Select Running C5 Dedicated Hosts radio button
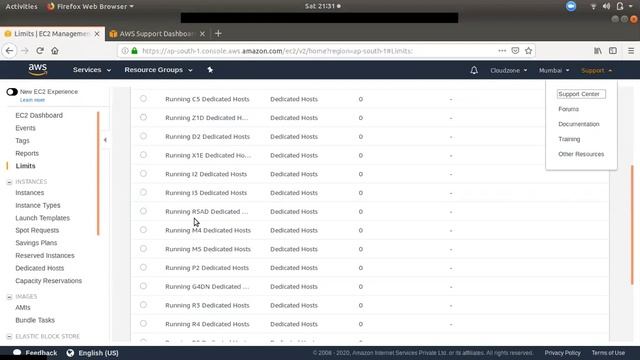The height and width of the screenshot is (360, 640). [x=143, y=98]
